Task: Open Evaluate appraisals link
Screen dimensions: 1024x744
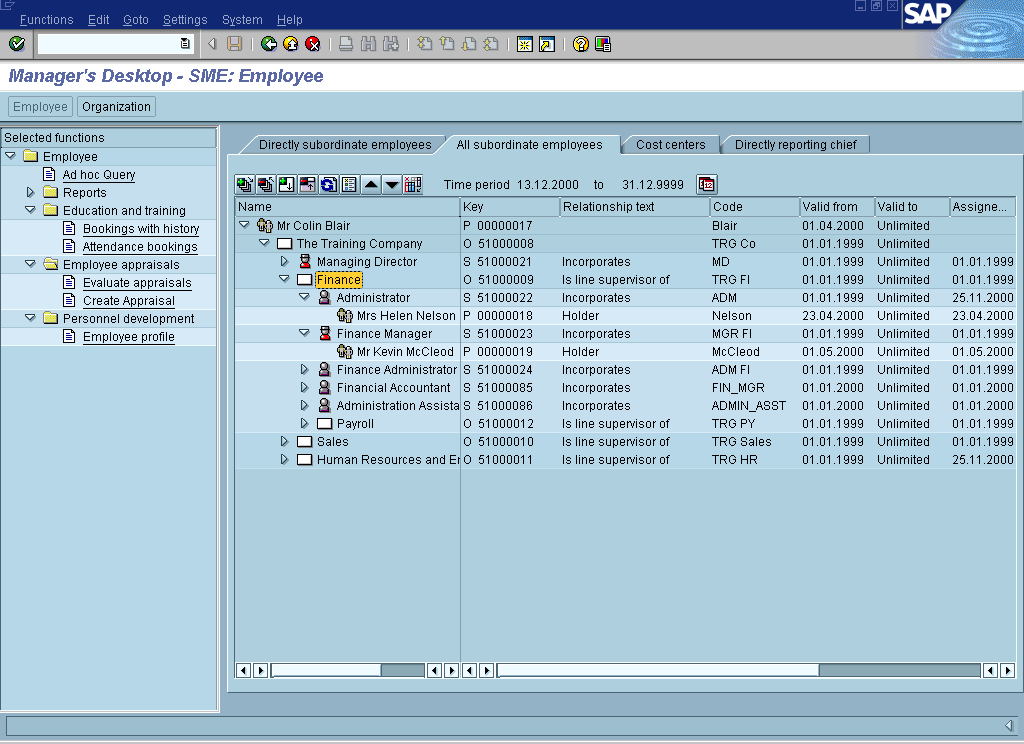Action: coord(137,282)
